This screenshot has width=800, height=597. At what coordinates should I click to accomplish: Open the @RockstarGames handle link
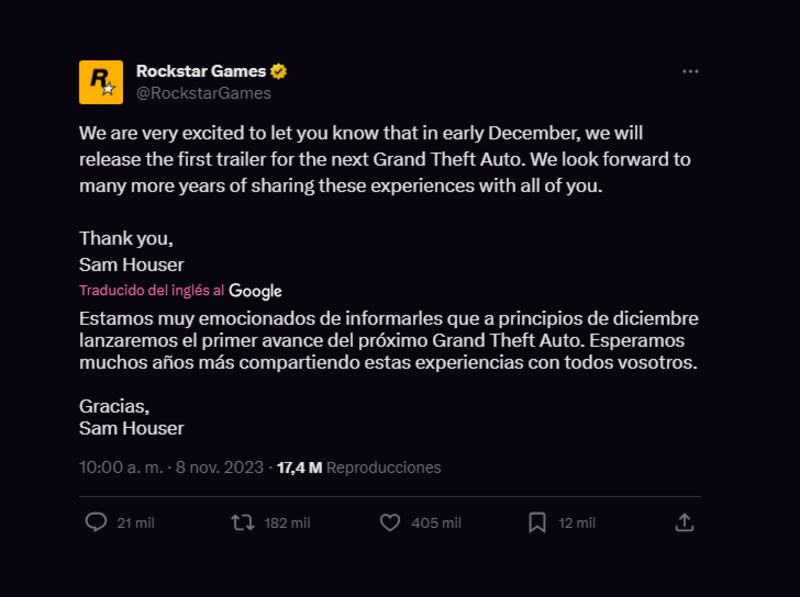(x=203, y=93)
